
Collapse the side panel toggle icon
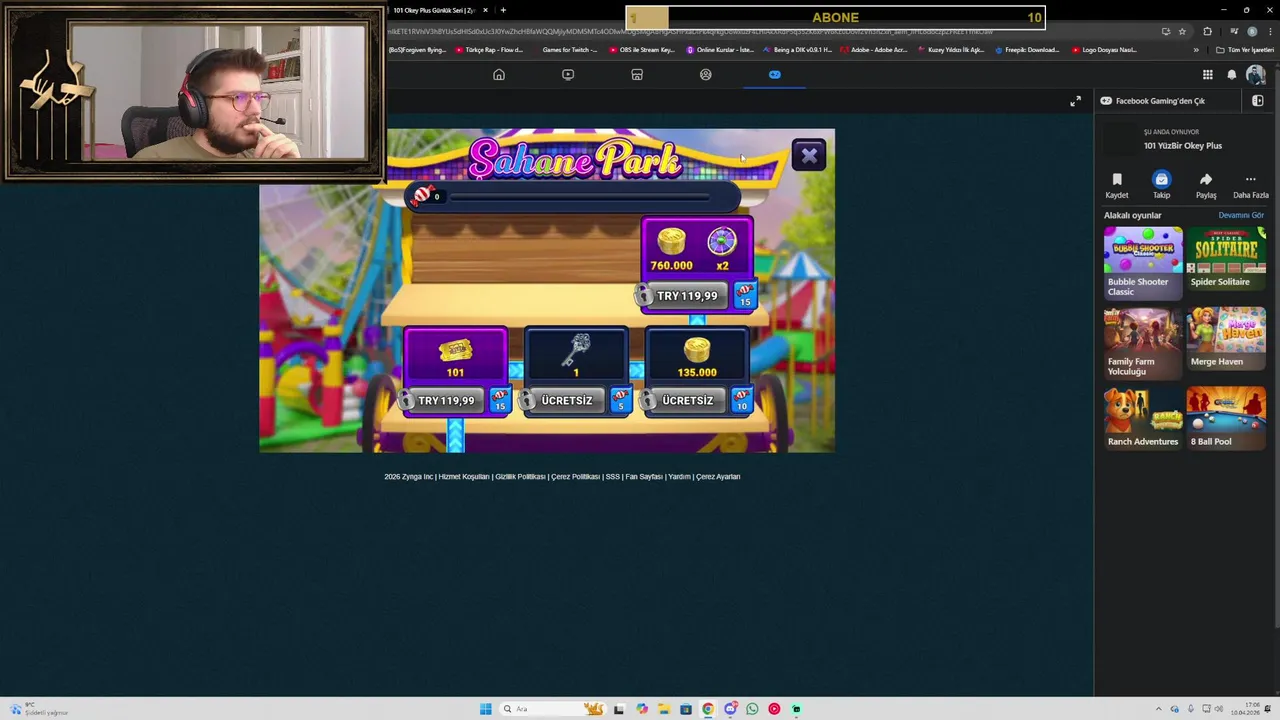click(1258, 101)
